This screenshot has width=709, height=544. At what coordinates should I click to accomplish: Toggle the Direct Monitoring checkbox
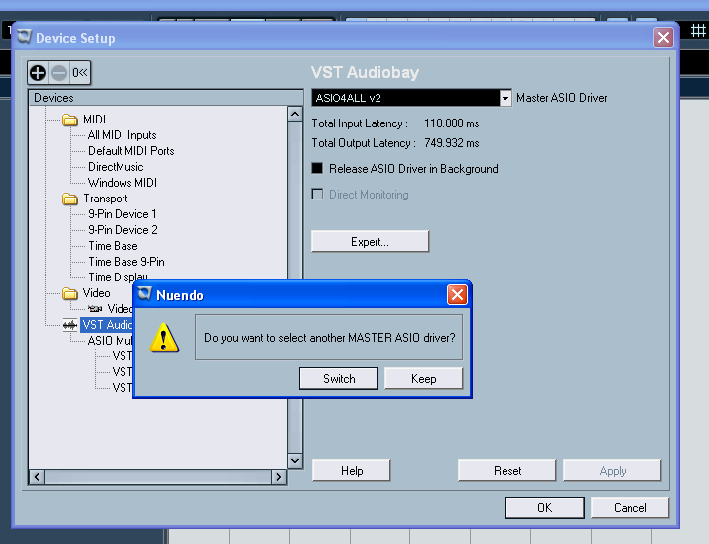click(x=318, y=195)
